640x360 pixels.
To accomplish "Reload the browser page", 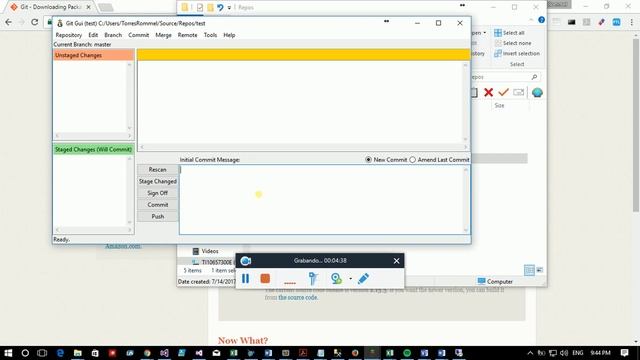I will pos(35,22).
